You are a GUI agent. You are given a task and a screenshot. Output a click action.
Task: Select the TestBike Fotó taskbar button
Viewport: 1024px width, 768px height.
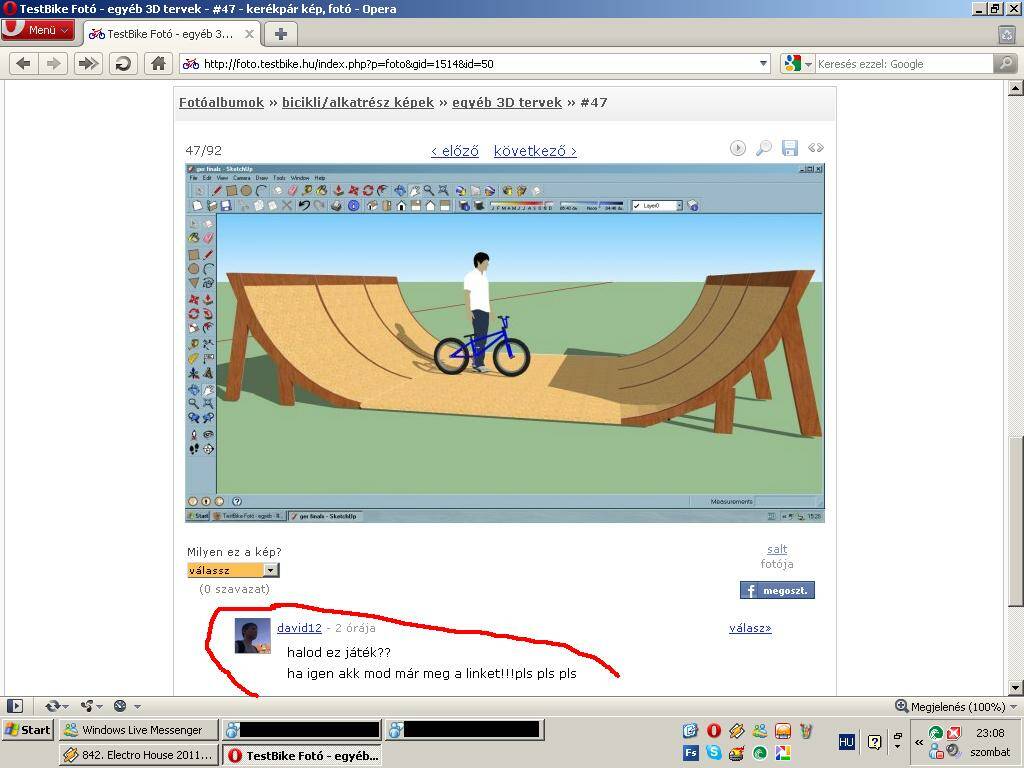click(302, 755)
